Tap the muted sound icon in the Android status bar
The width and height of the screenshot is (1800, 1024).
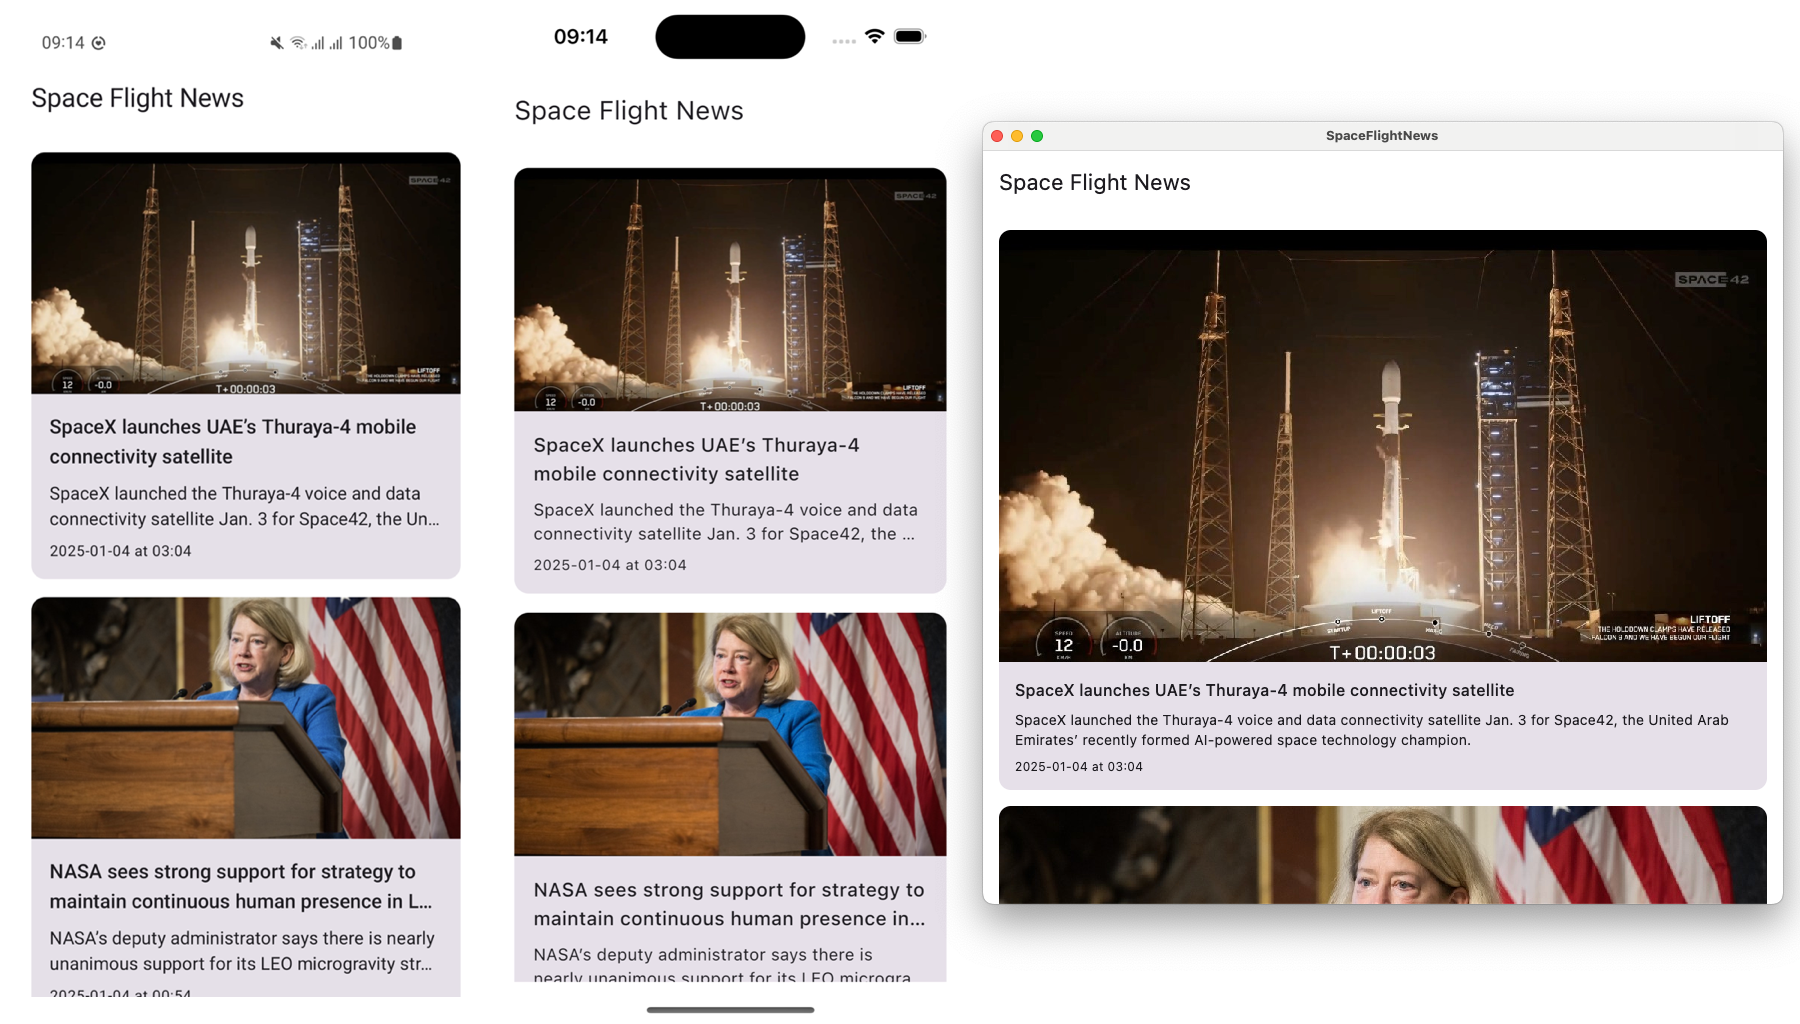pos(277,43)
